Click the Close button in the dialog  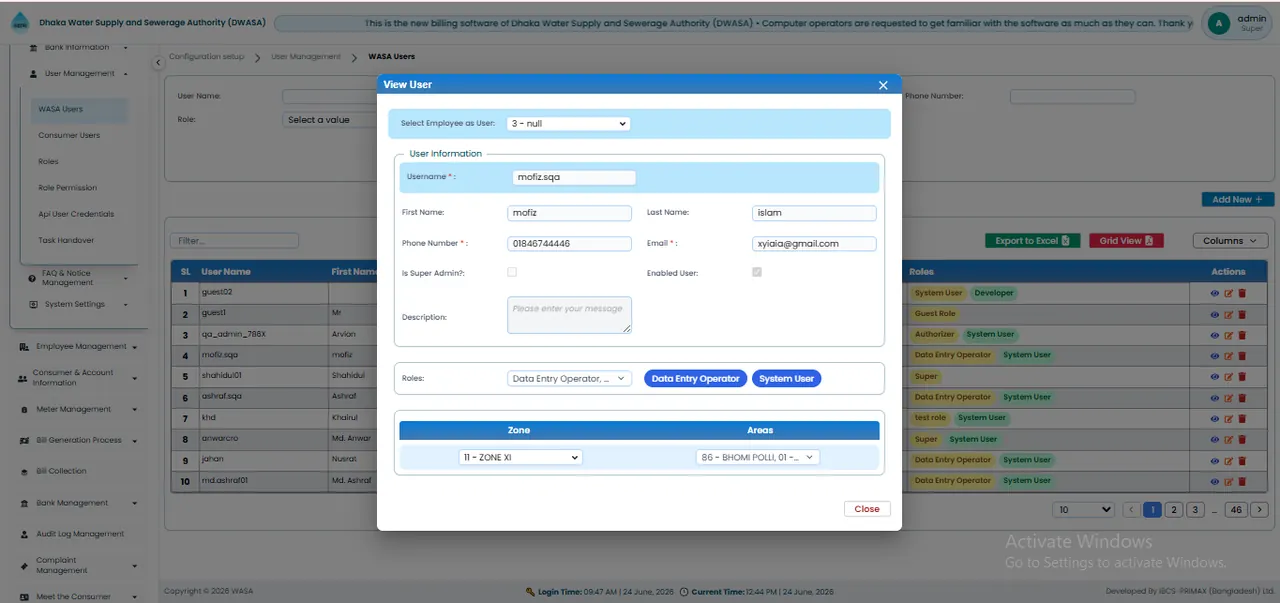click(x=867, y=509)
